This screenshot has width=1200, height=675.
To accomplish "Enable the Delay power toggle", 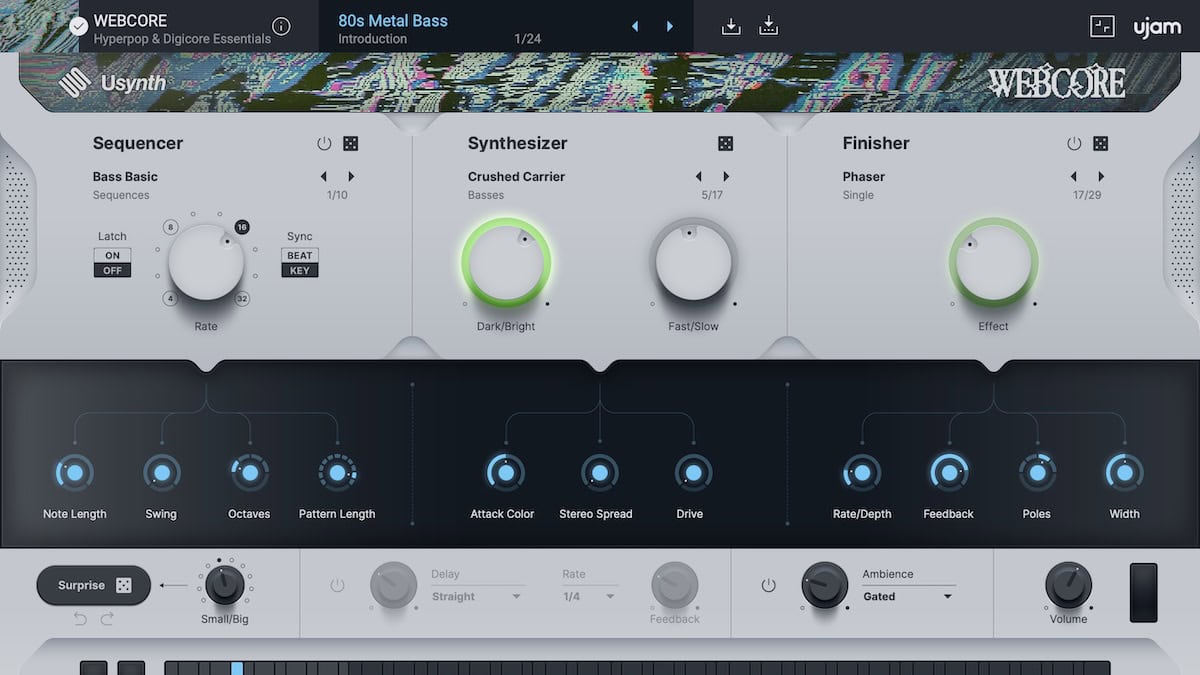I will tap(336, 585).
